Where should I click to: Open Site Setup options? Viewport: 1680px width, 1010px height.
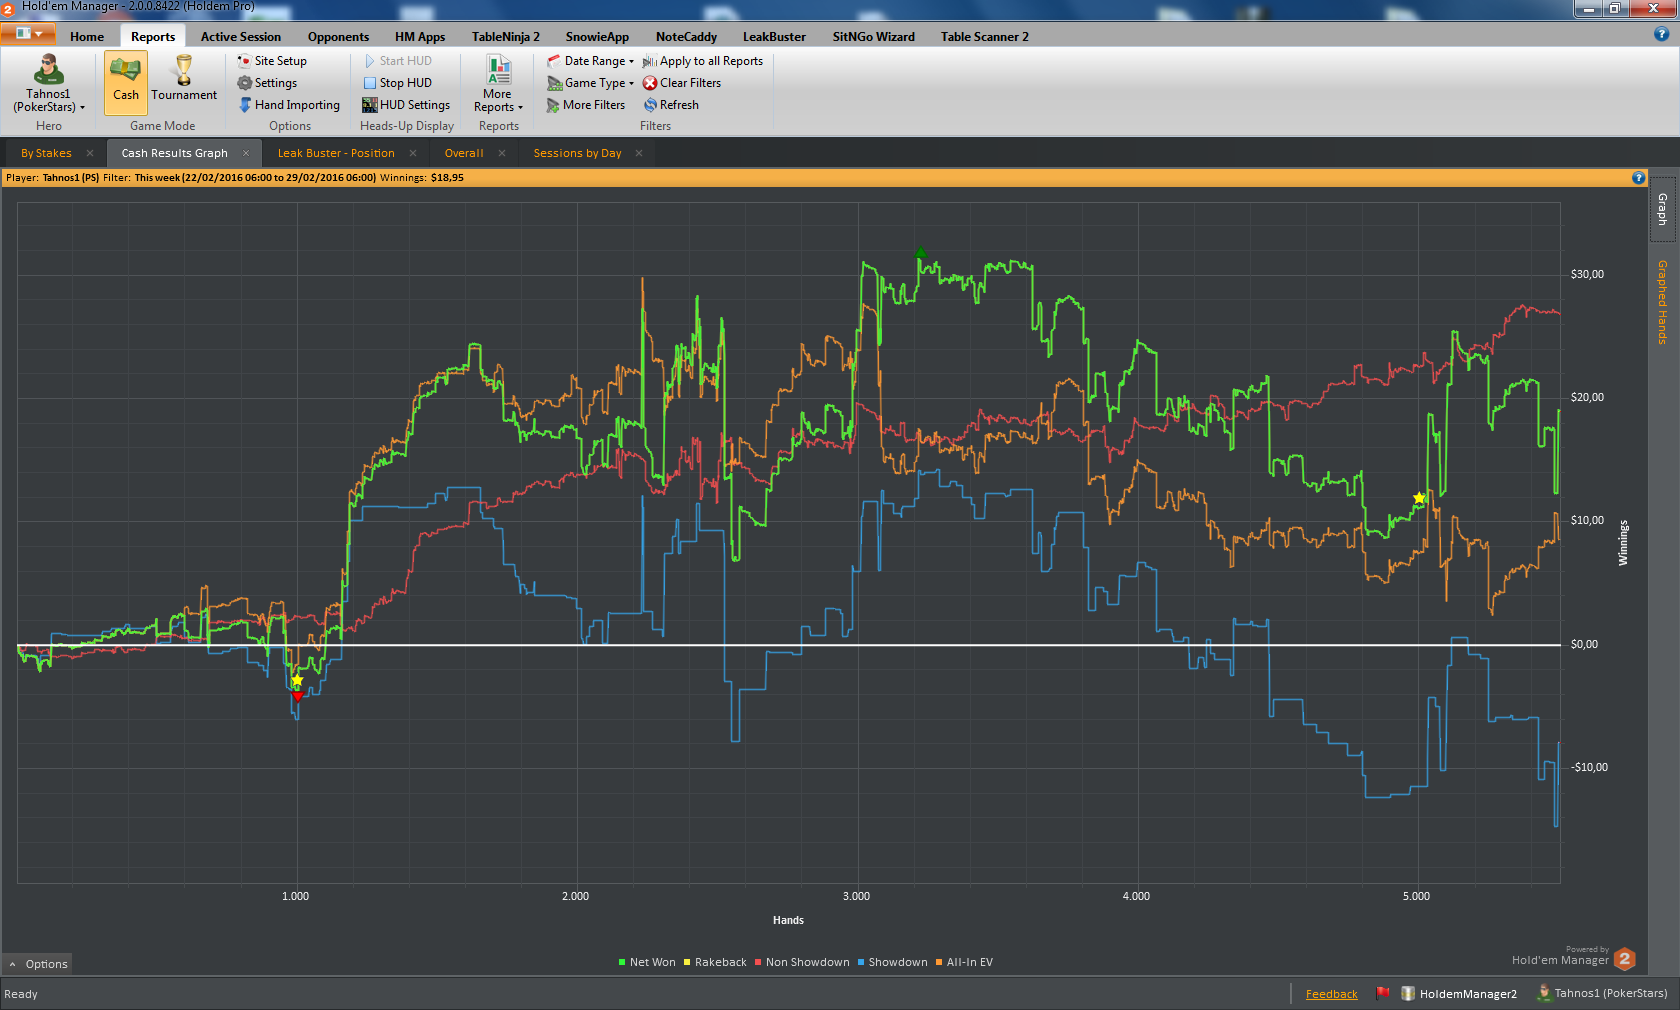pos(272,61)
